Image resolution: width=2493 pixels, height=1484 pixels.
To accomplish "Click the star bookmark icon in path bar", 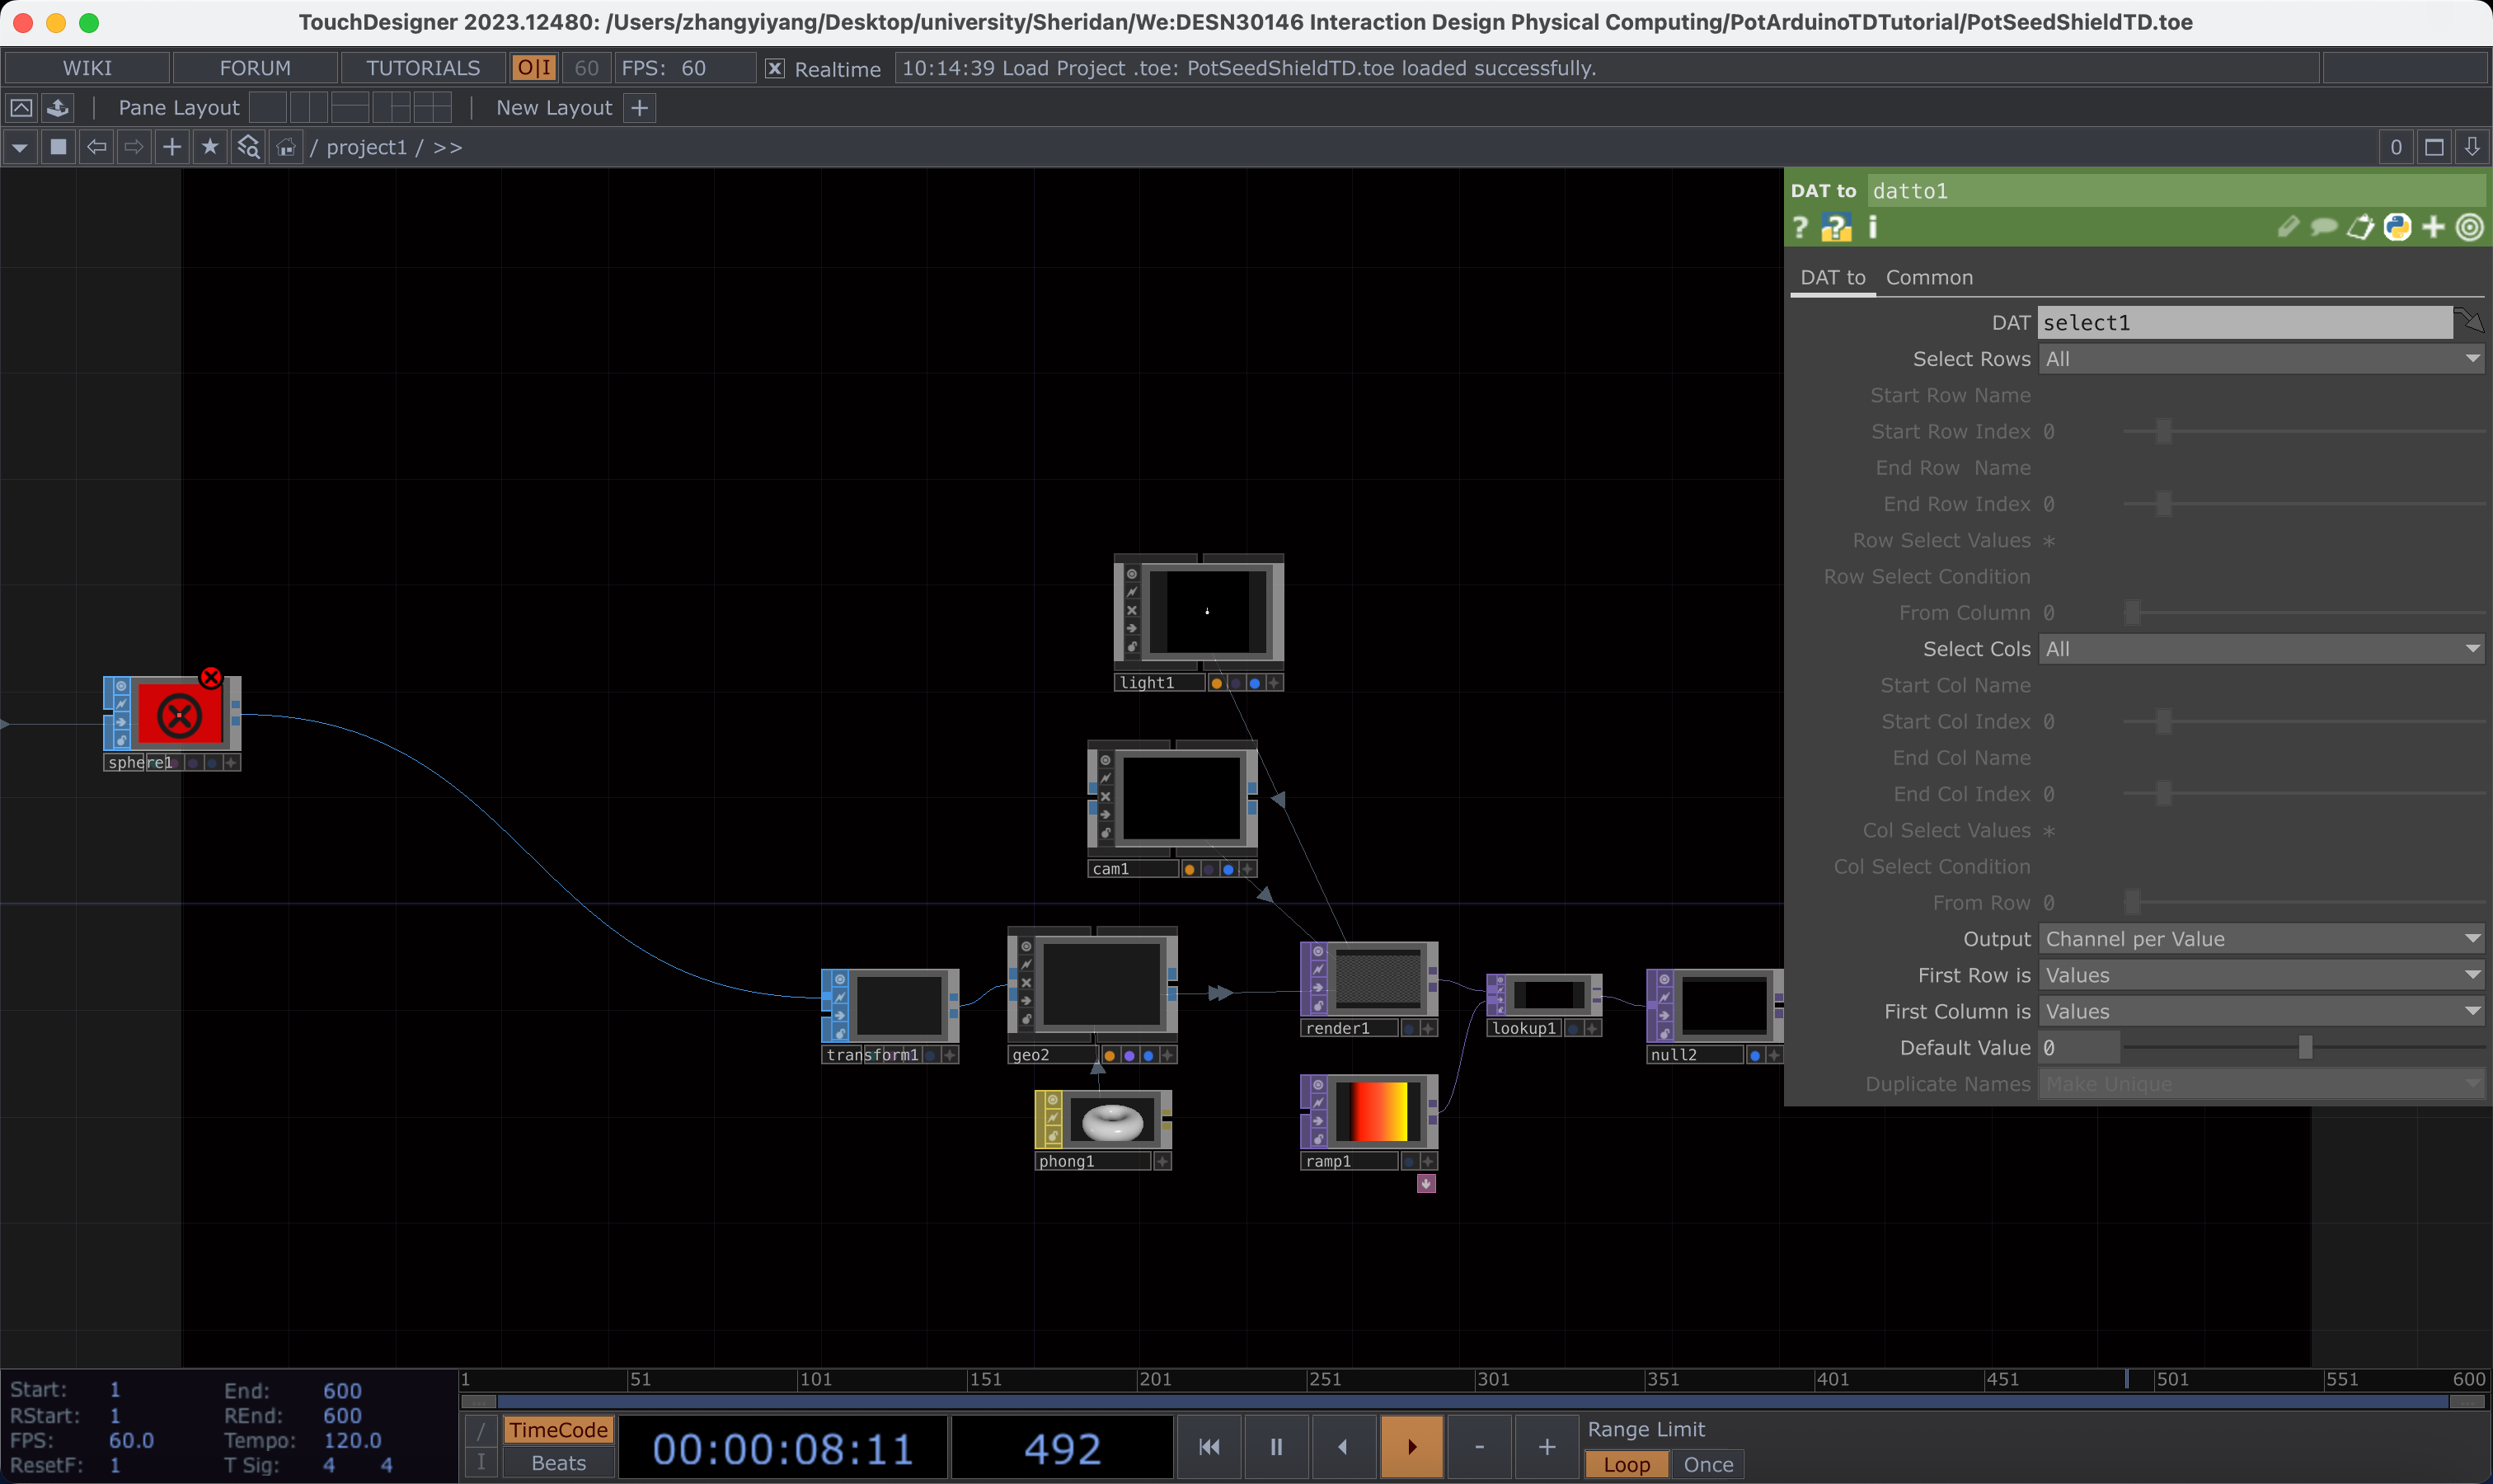I will coord(210,147).
